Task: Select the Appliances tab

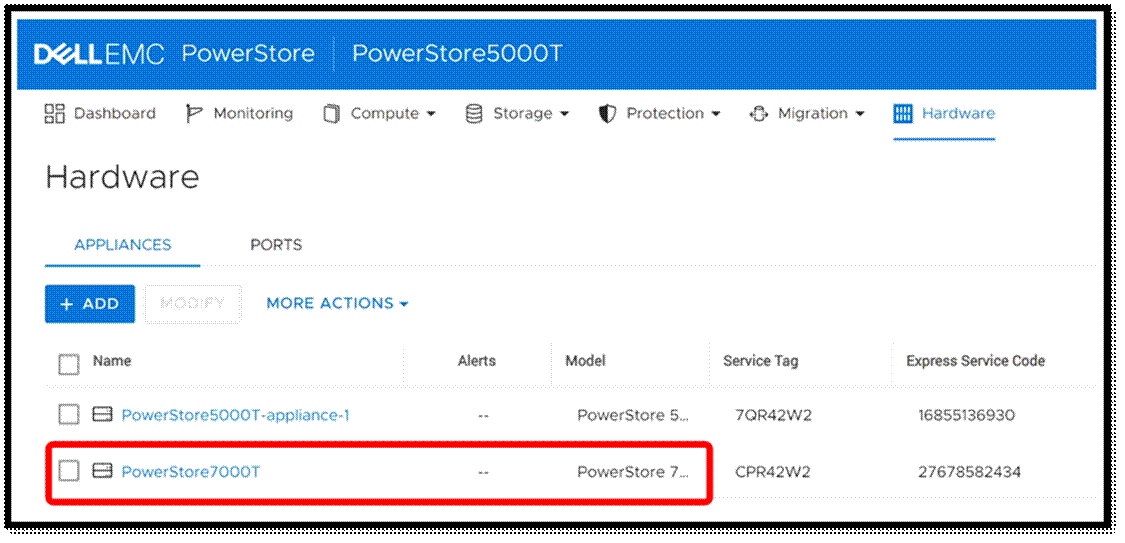Action: pyautogui.click(x=122, y=245)
